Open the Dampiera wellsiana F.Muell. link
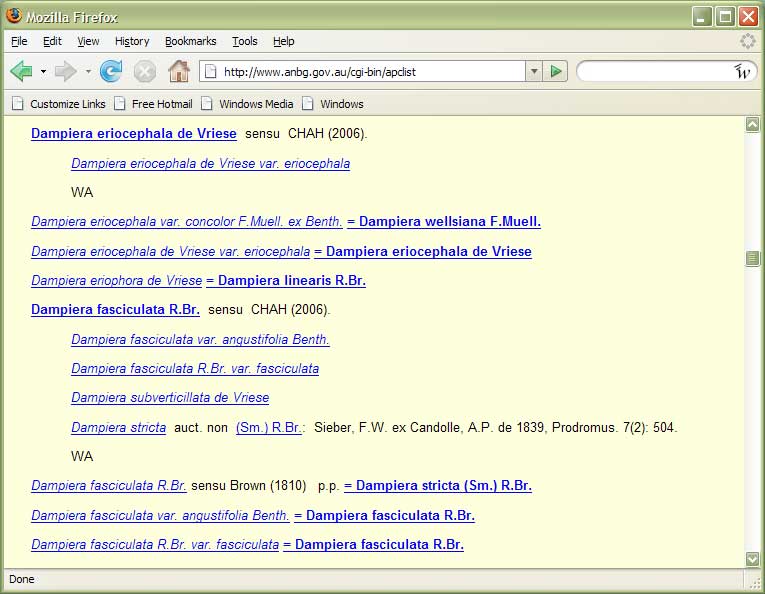 coord(444,222)
